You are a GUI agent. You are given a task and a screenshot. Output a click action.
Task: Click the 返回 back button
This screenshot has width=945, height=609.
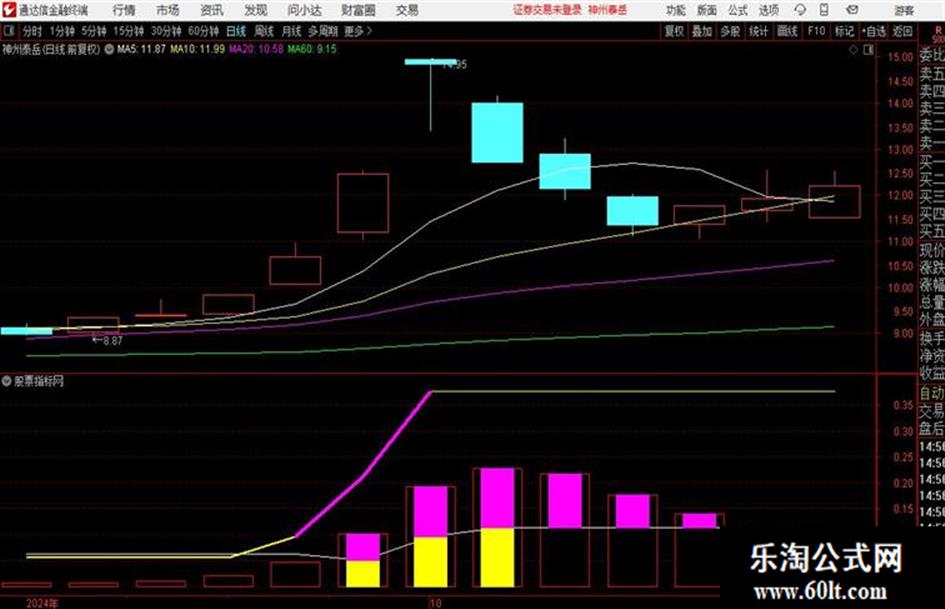coord(902,31)
